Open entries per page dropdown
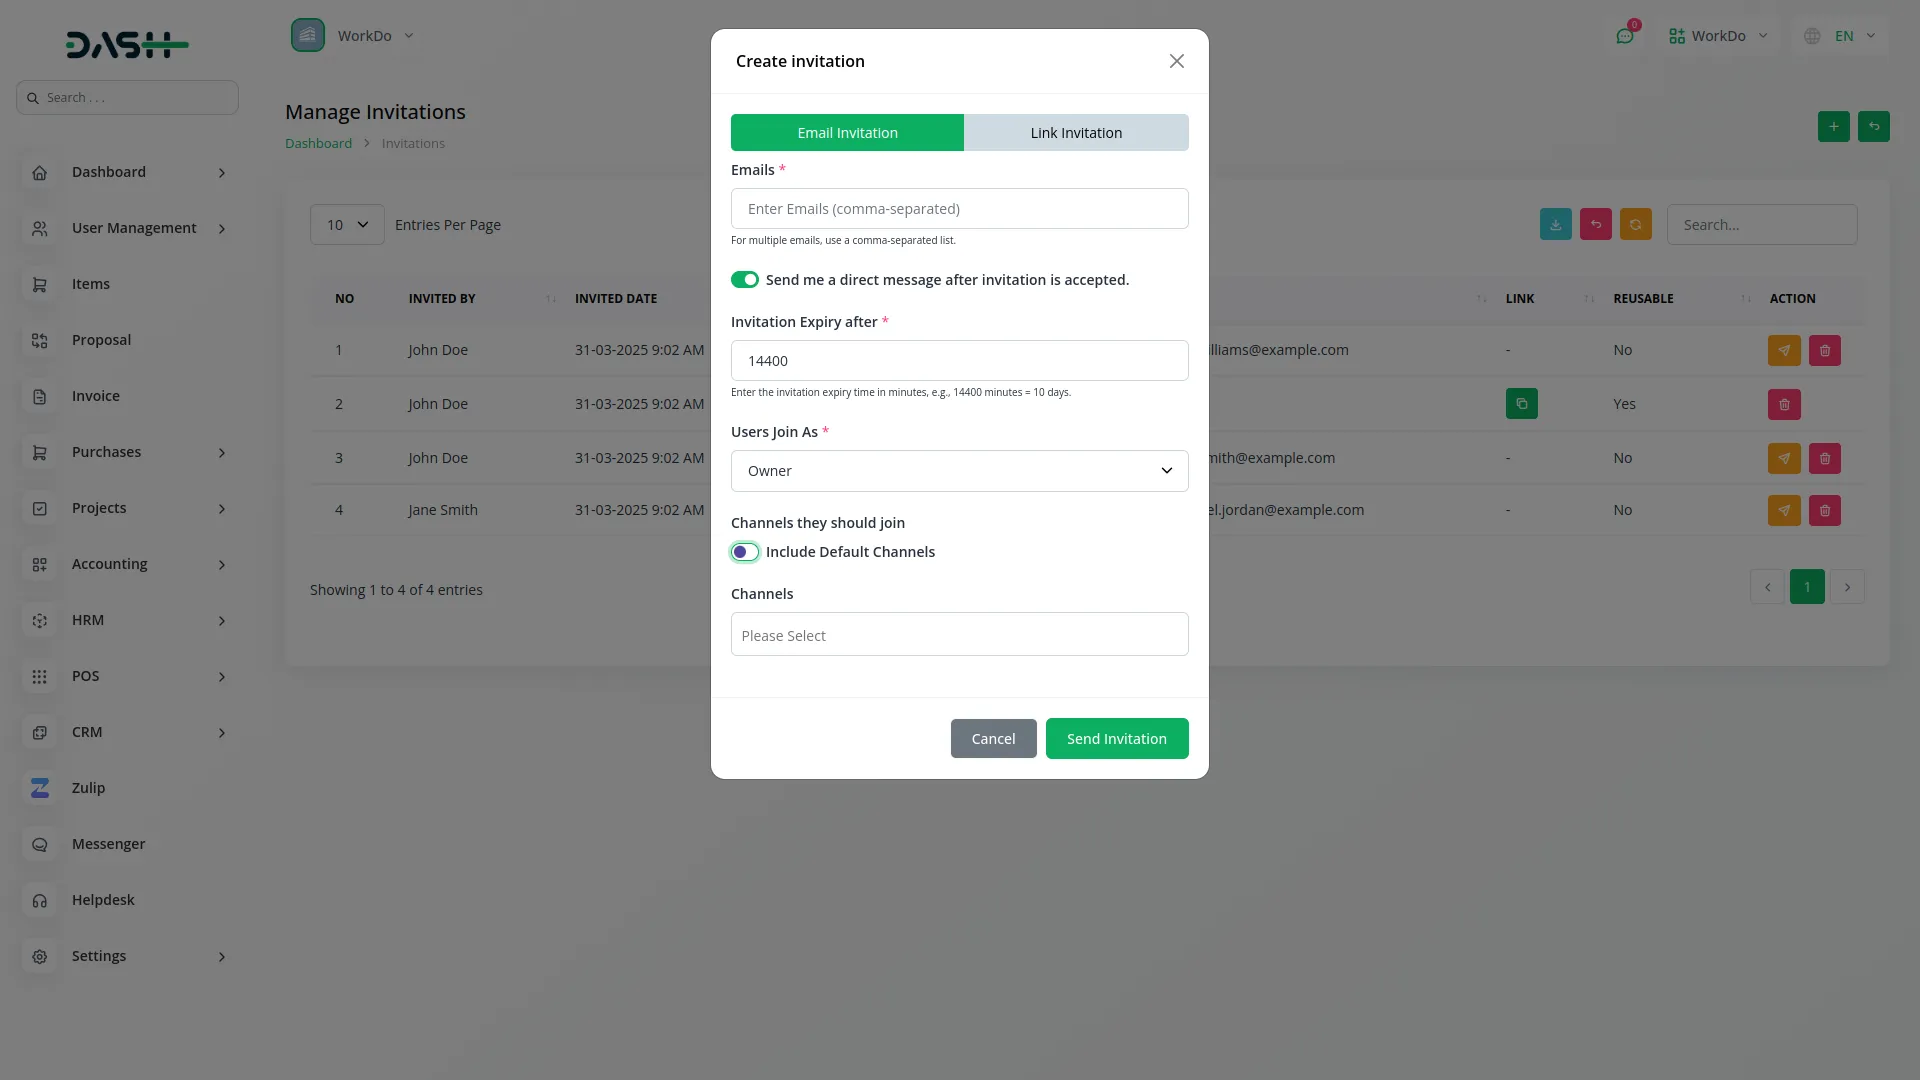This screenshot has width=1920, height=1080. [347, 225]
